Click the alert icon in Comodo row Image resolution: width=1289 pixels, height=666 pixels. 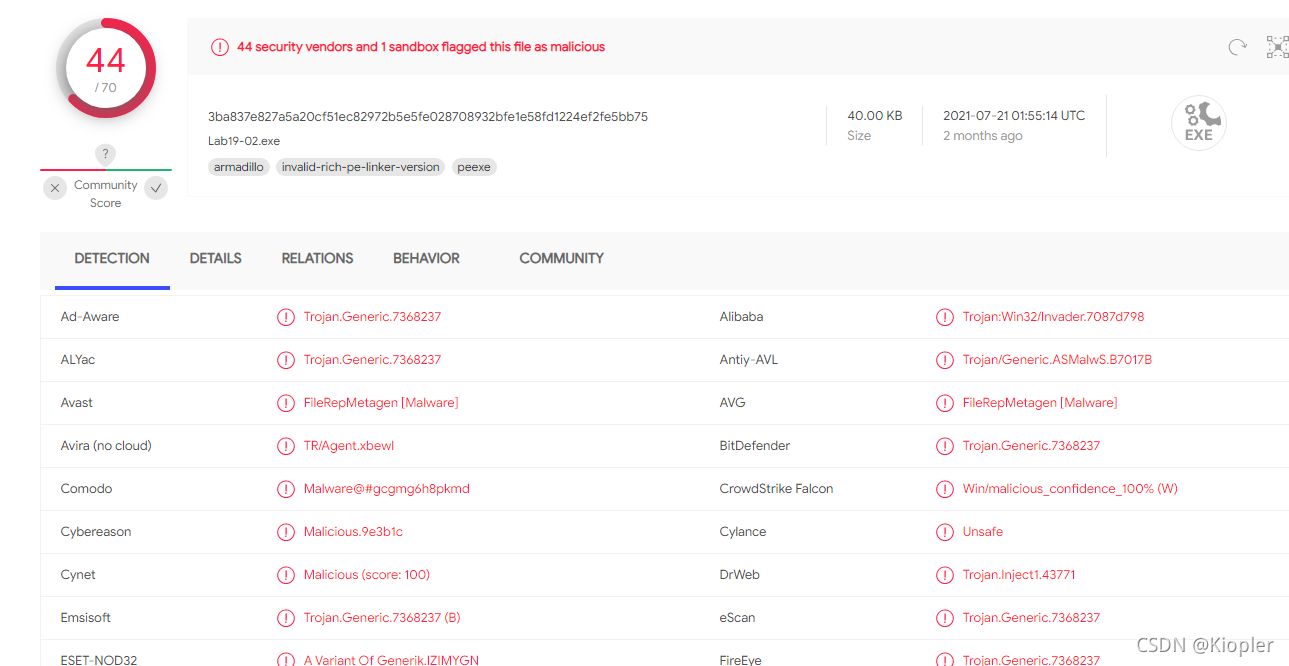286,489
